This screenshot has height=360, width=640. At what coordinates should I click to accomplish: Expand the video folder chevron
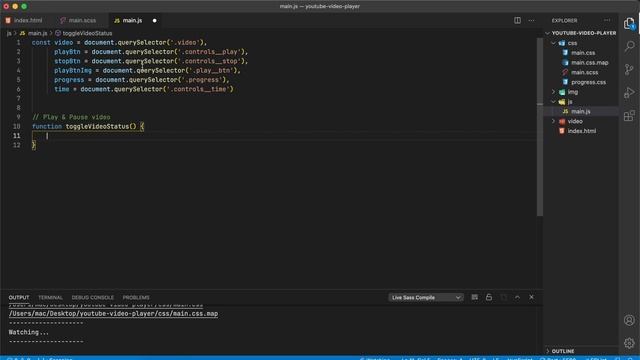pos(553,121)
